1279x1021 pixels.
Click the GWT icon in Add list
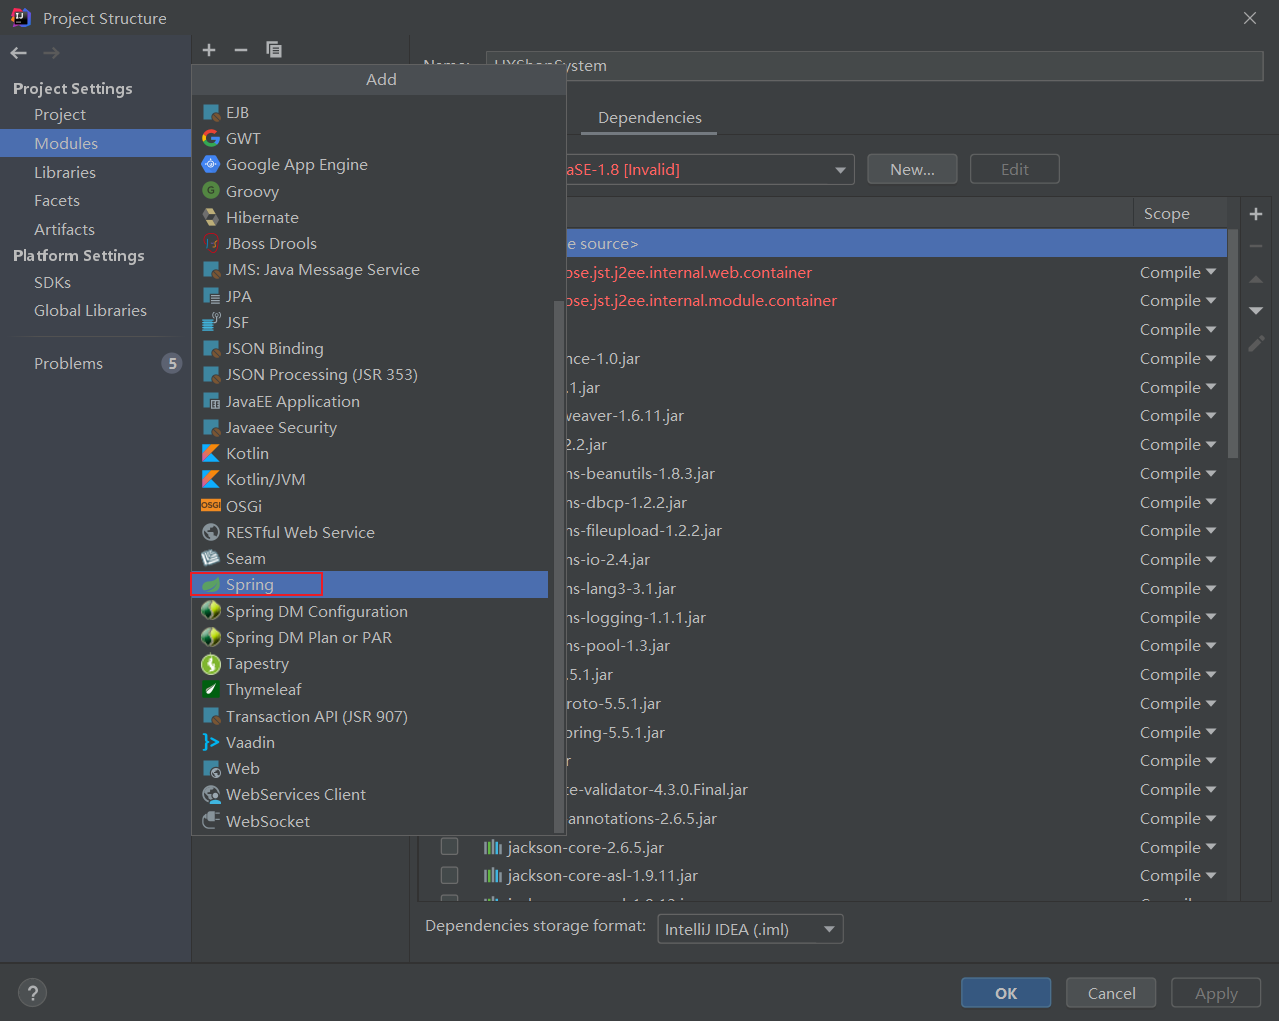pyautogui.click(x=211, y=138)
